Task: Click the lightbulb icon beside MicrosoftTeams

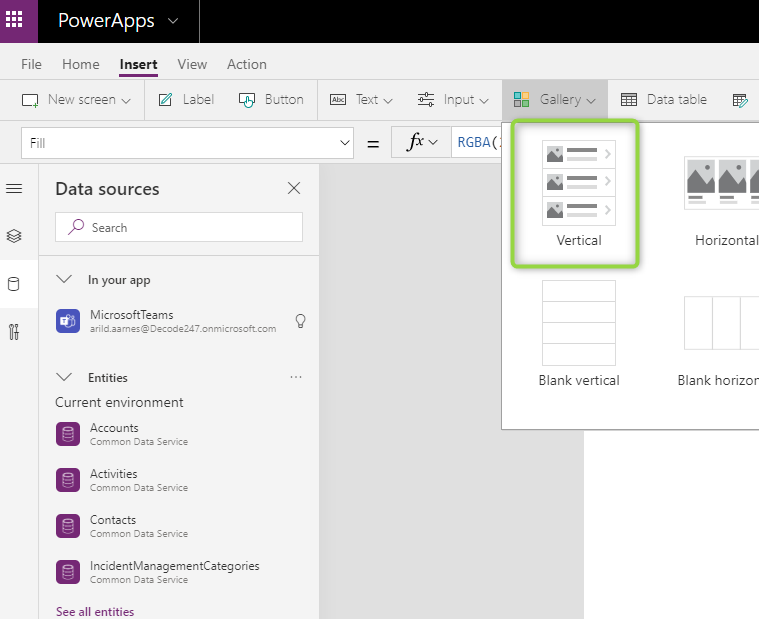Action: tap(301, 321)
